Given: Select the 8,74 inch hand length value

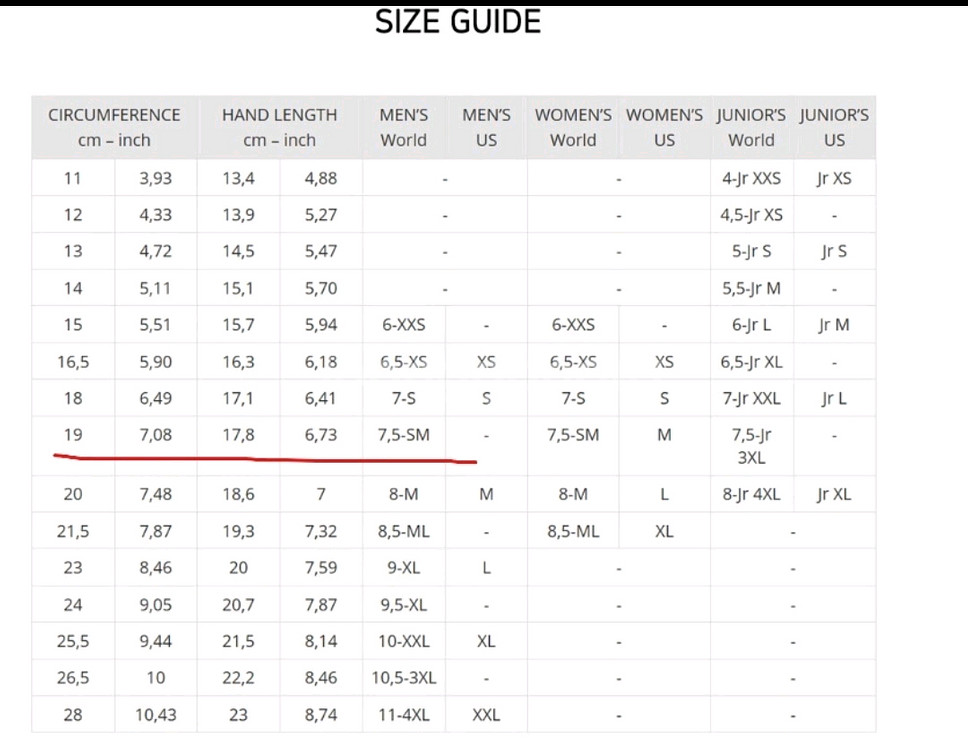Looking at the screenshot, I should [x=321, y=715].
